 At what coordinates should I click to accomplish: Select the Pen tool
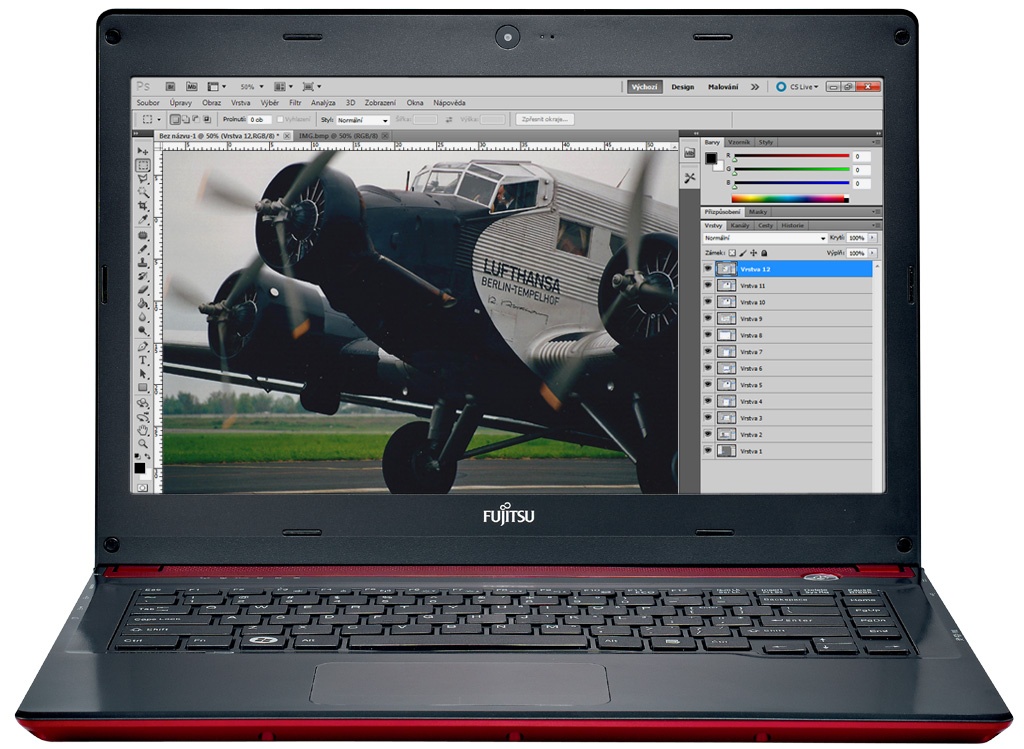(x=142, y=346)
